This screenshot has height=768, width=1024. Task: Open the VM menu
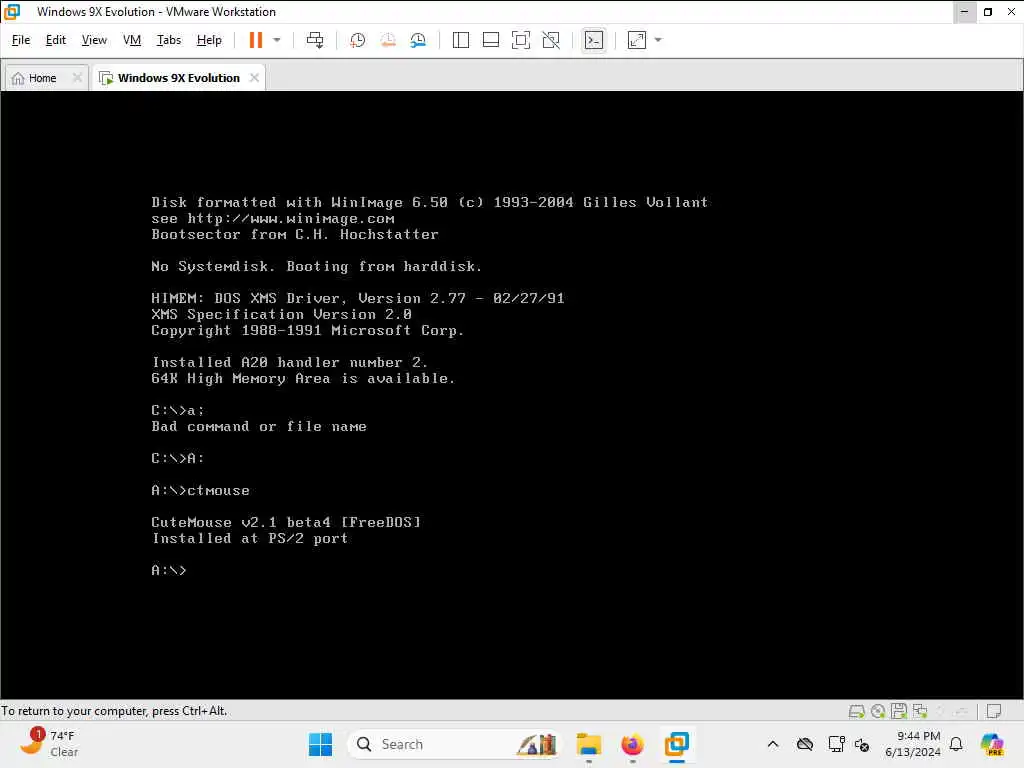pos(132,40)
